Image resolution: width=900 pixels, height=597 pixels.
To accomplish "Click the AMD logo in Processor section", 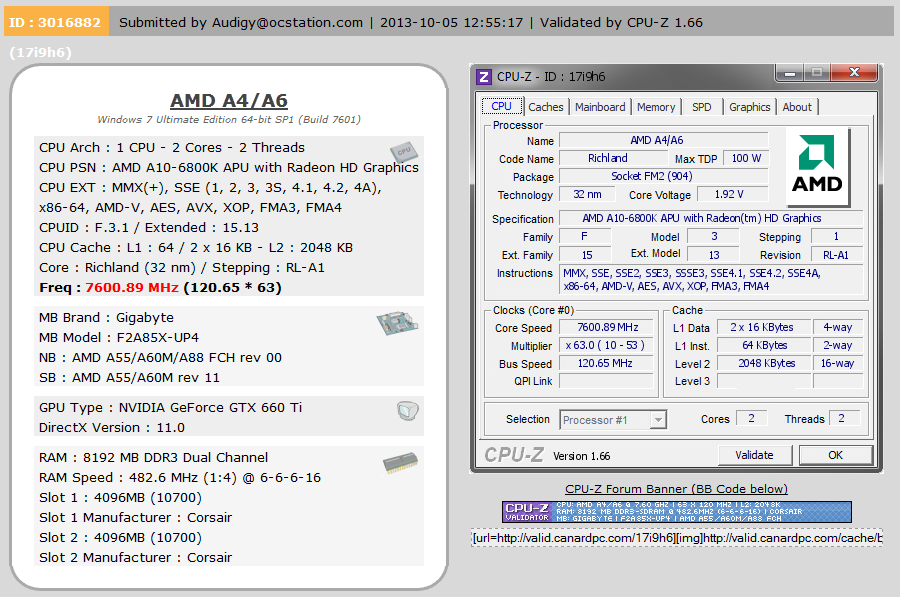I will pyautogui.click(x=817, y=166).
